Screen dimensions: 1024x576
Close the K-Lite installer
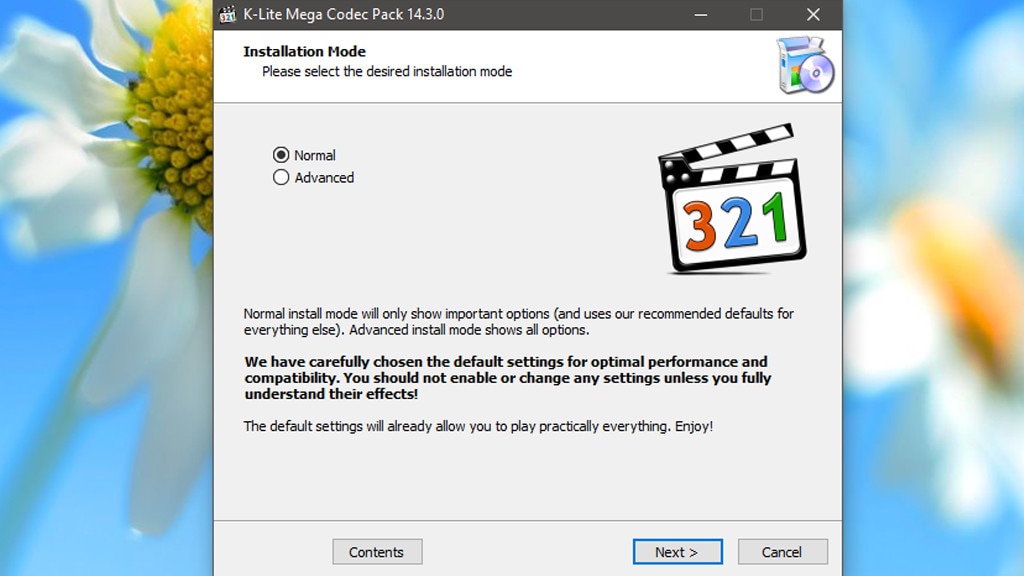(812, 15)
